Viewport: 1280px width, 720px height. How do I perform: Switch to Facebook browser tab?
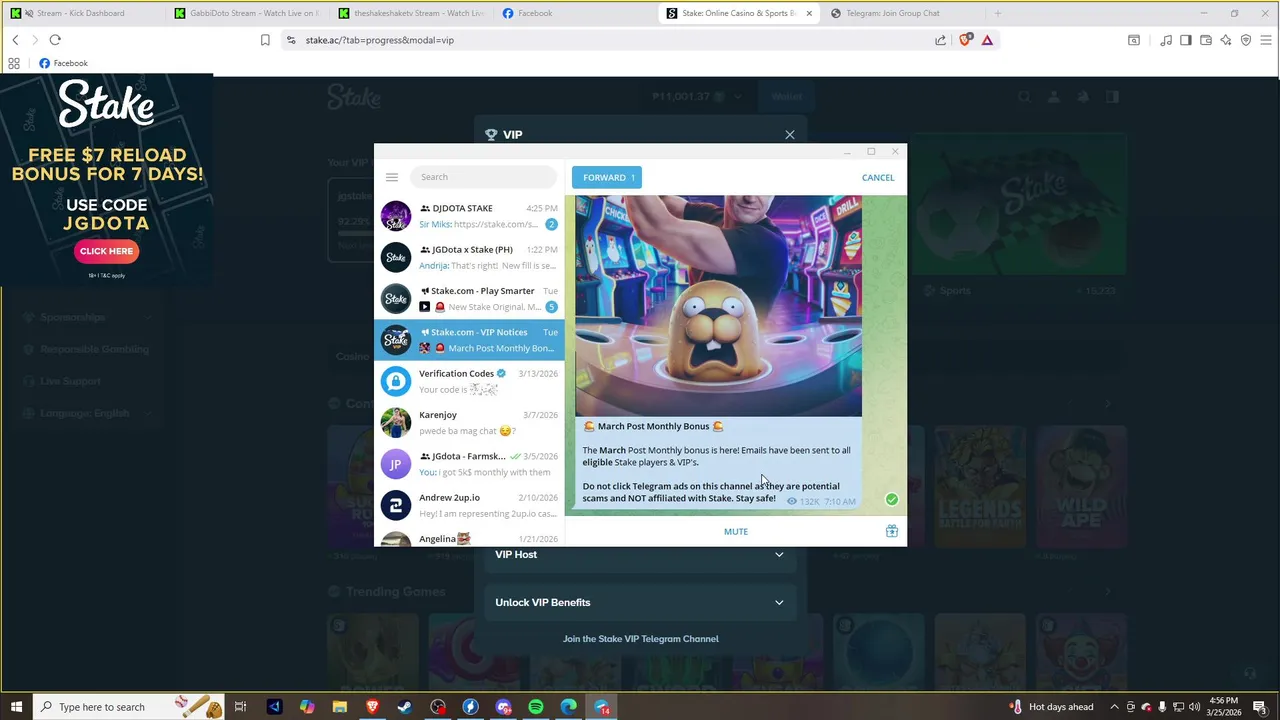point(576,13)
